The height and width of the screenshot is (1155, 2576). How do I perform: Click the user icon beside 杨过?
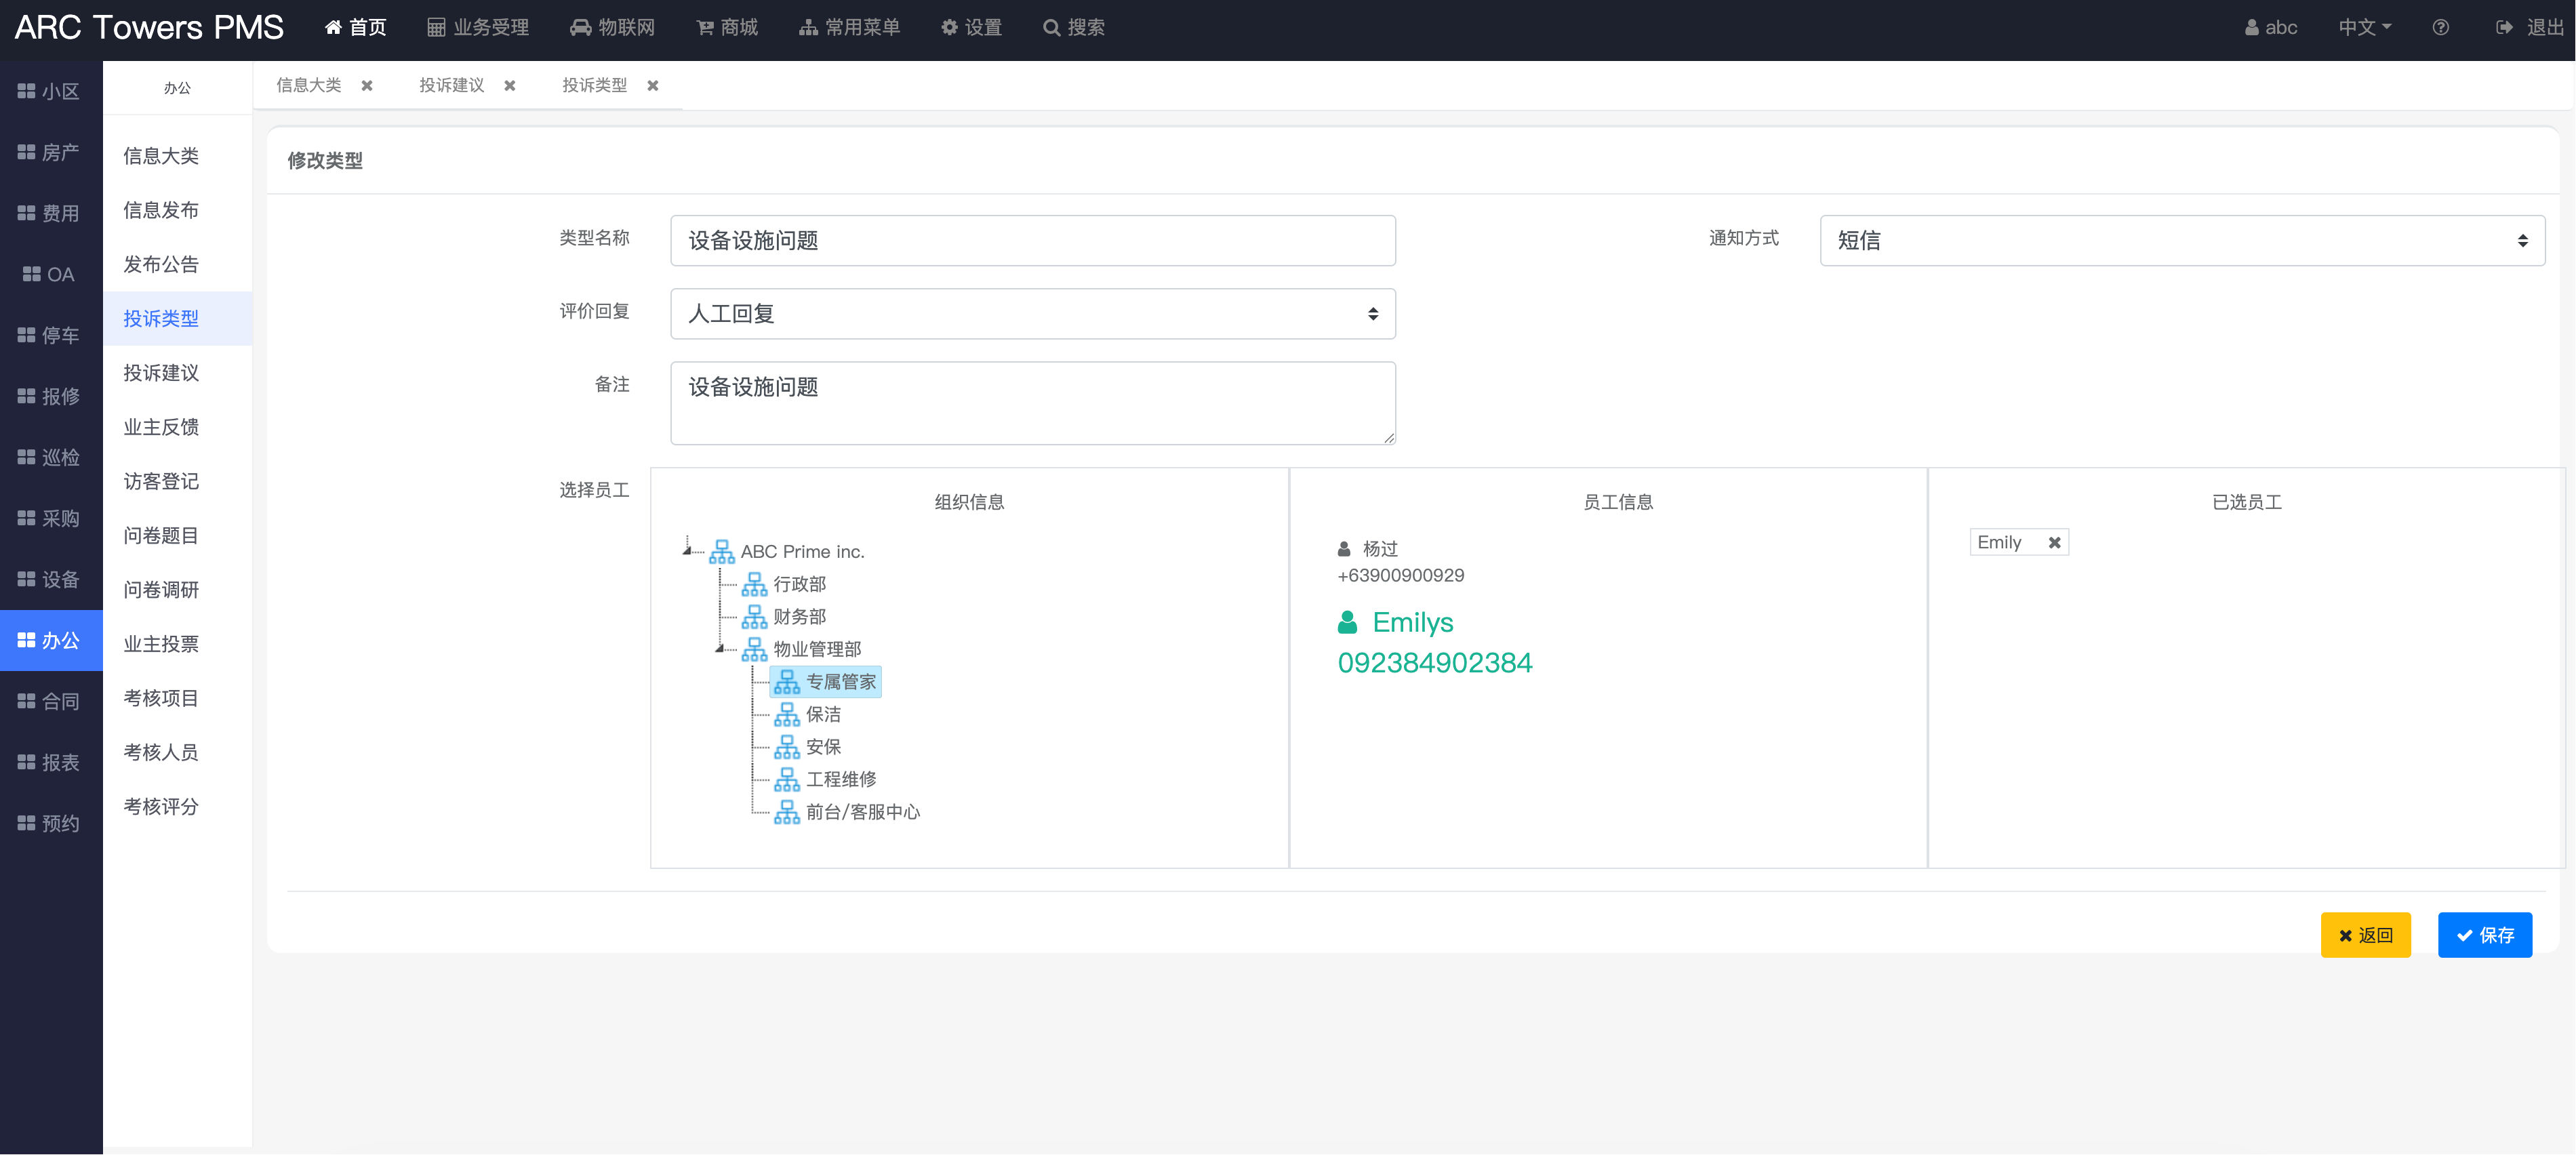point(1344,549)
